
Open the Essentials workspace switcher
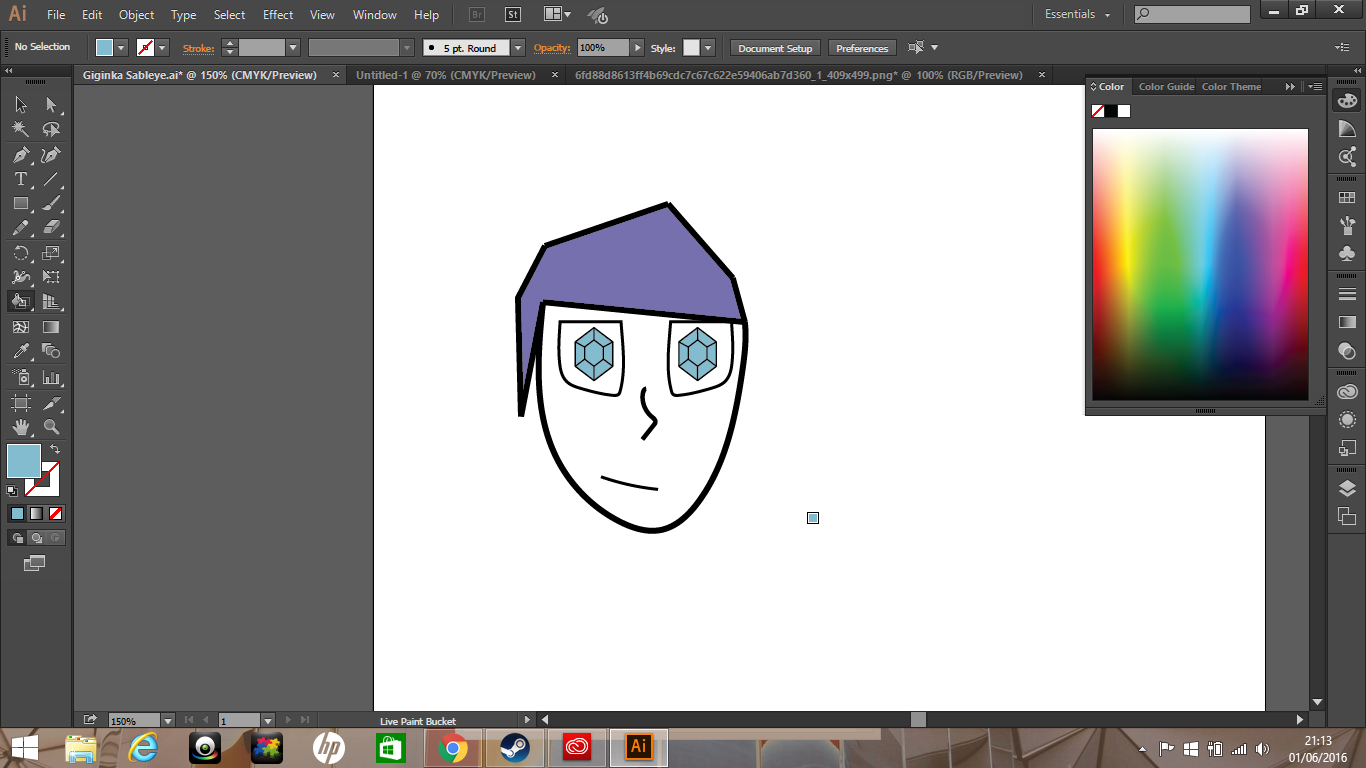pos(1078,15)
